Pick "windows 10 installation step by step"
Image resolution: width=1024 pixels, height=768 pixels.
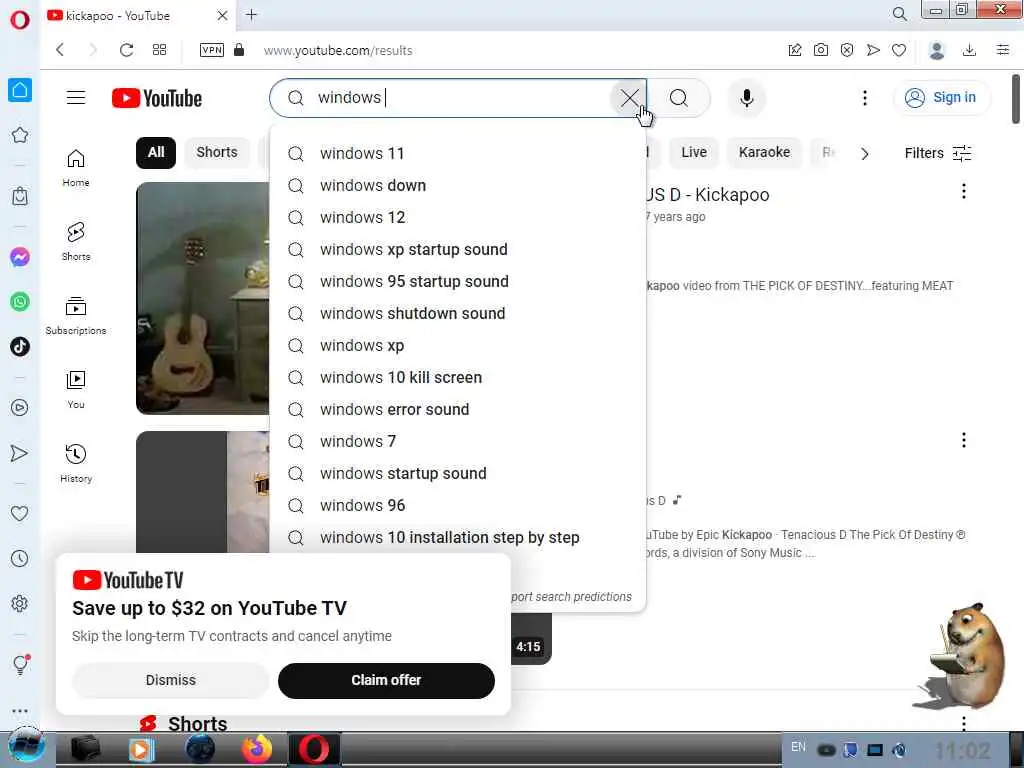[457, 537]
